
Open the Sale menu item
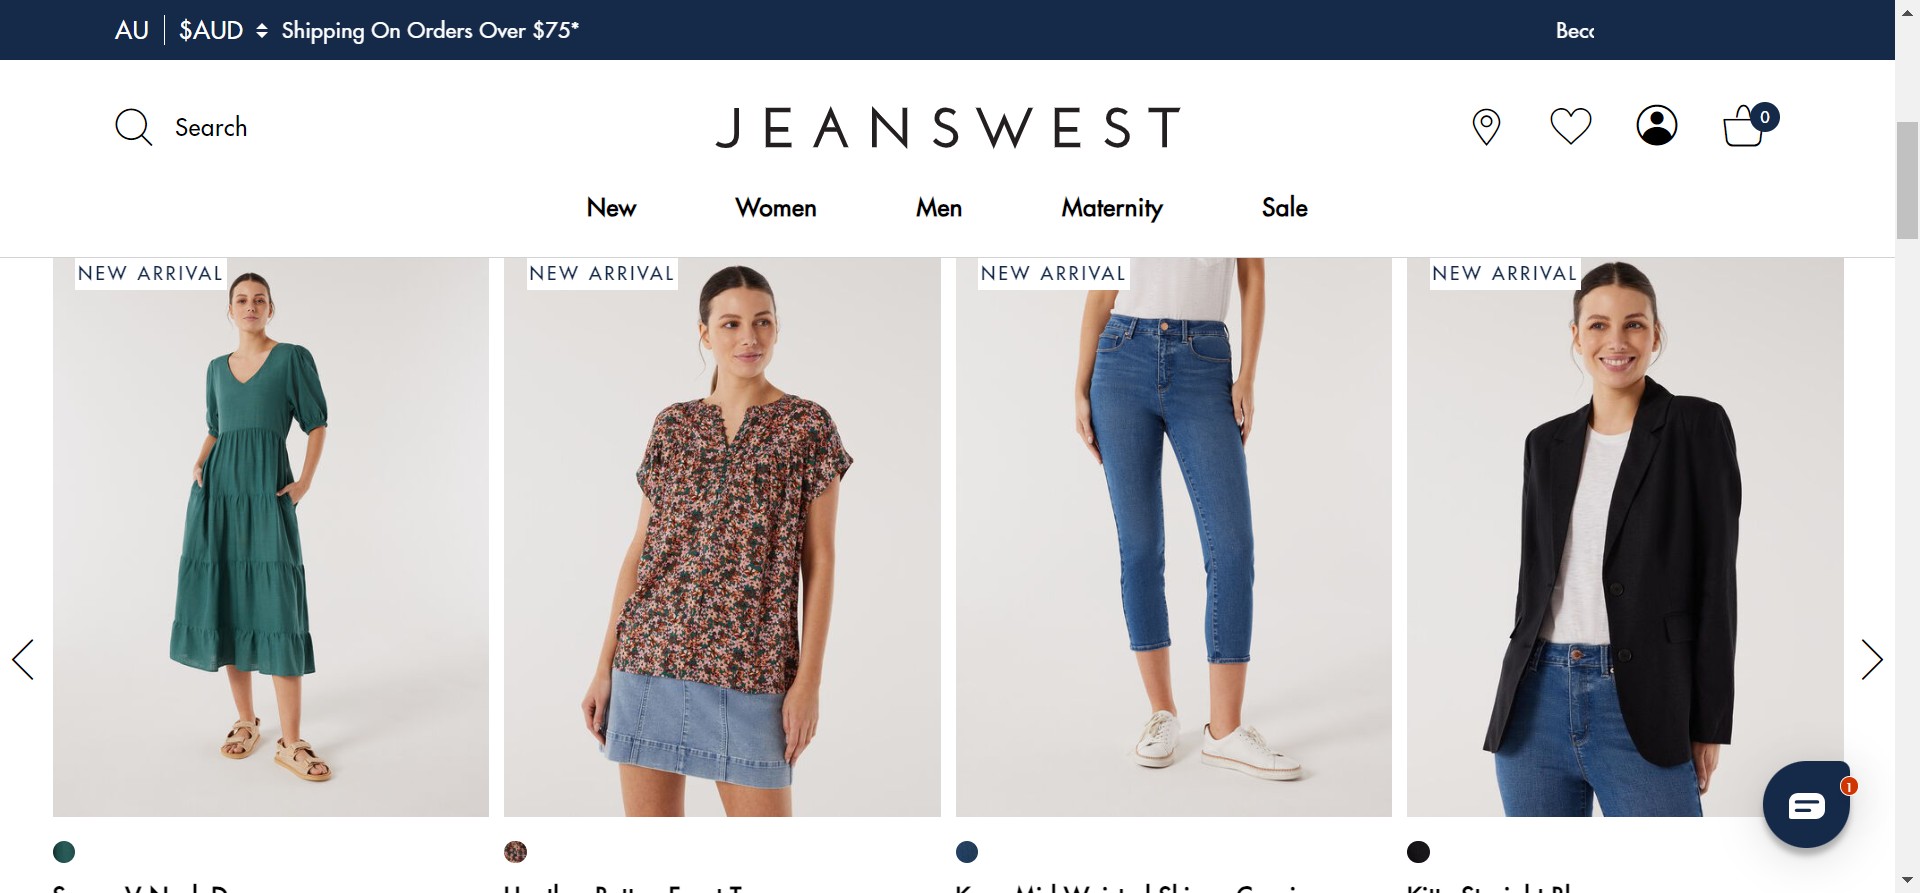pyautogui.click(x=1284, y=208)
